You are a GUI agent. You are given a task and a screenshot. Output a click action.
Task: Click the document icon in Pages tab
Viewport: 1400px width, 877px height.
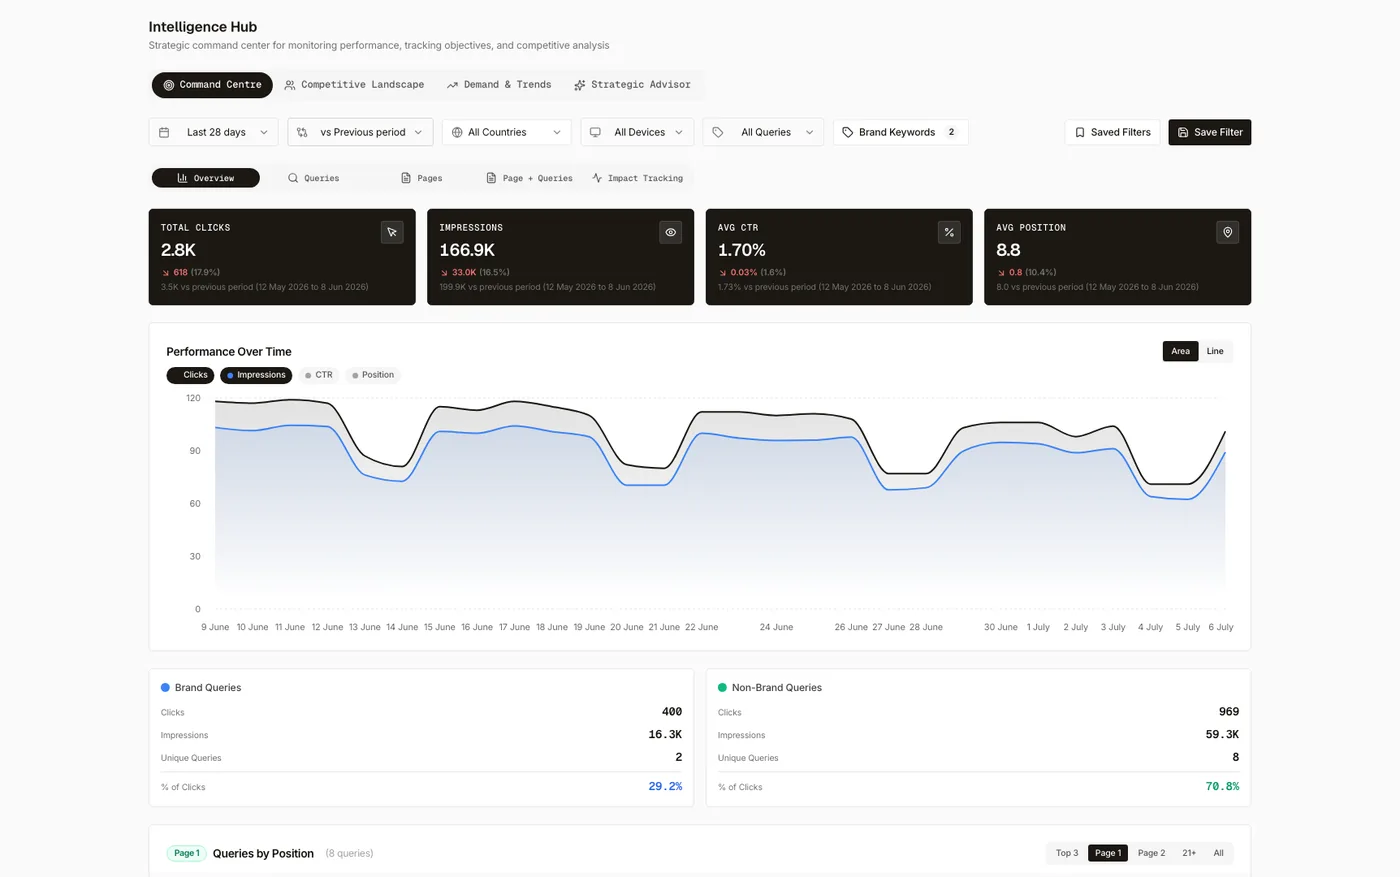(406, 178)
